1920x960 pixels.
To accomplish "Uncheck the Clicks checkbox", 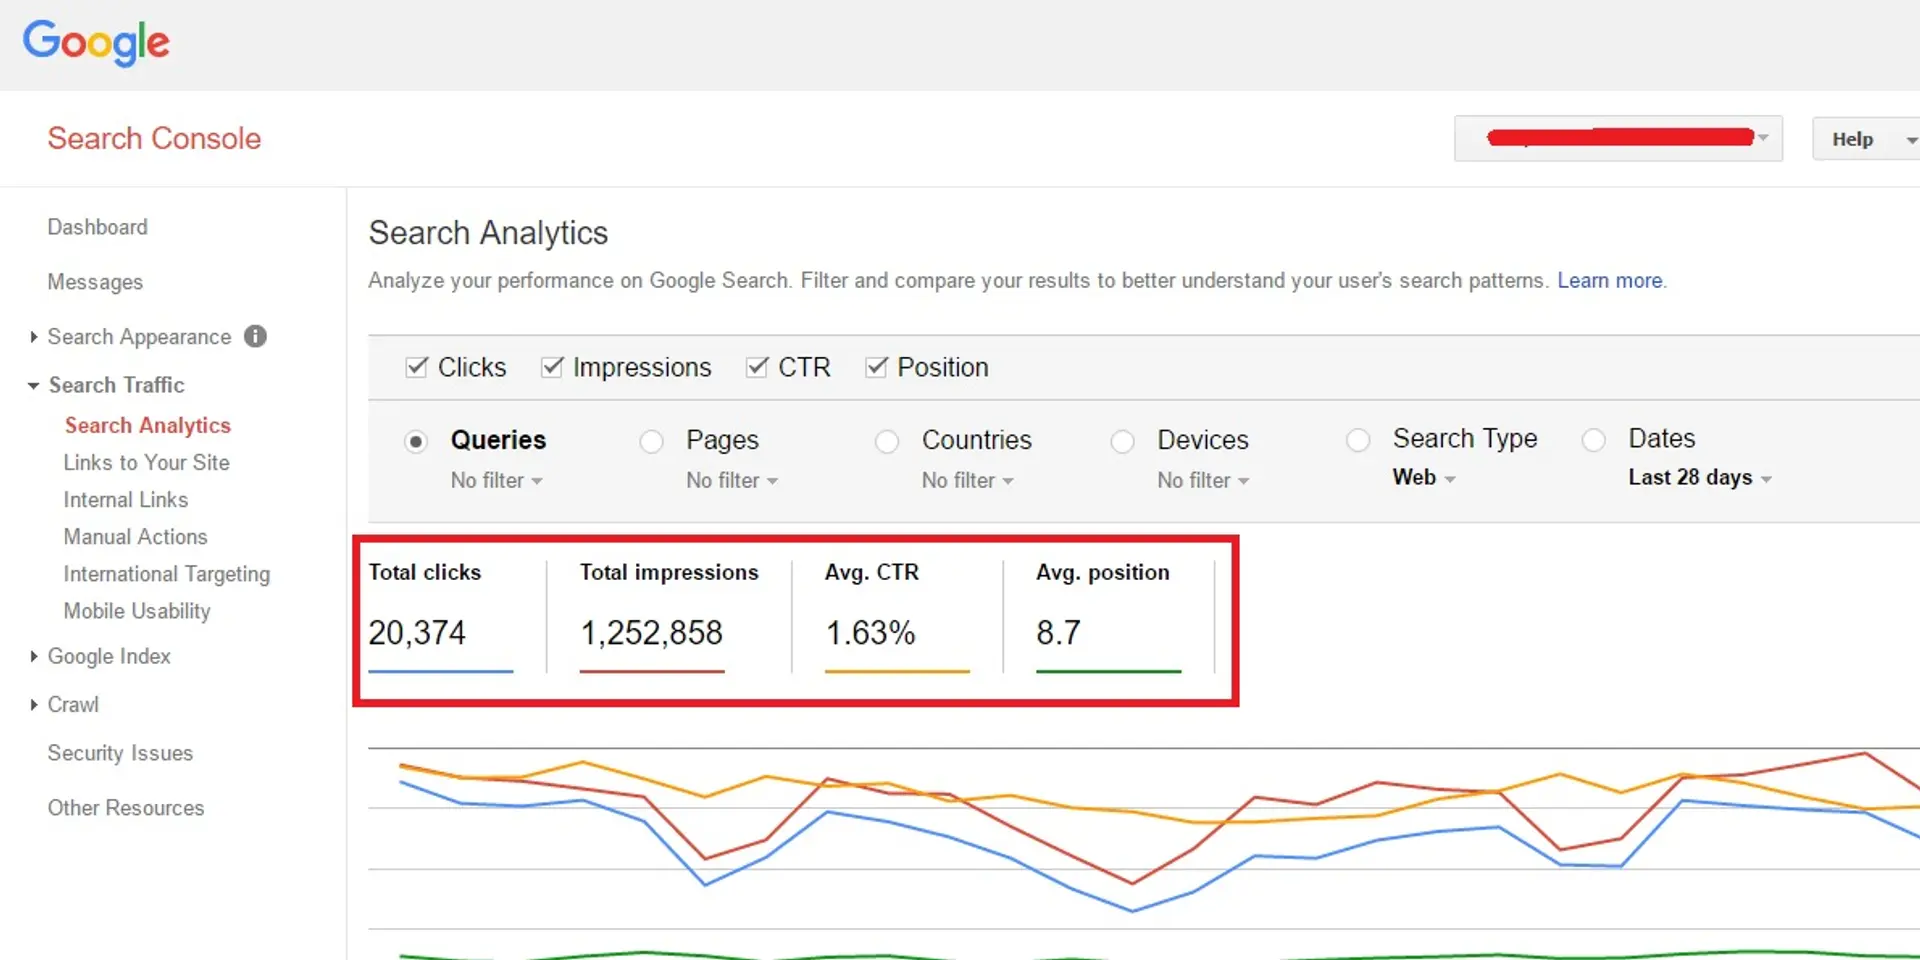I will [417, 367].
